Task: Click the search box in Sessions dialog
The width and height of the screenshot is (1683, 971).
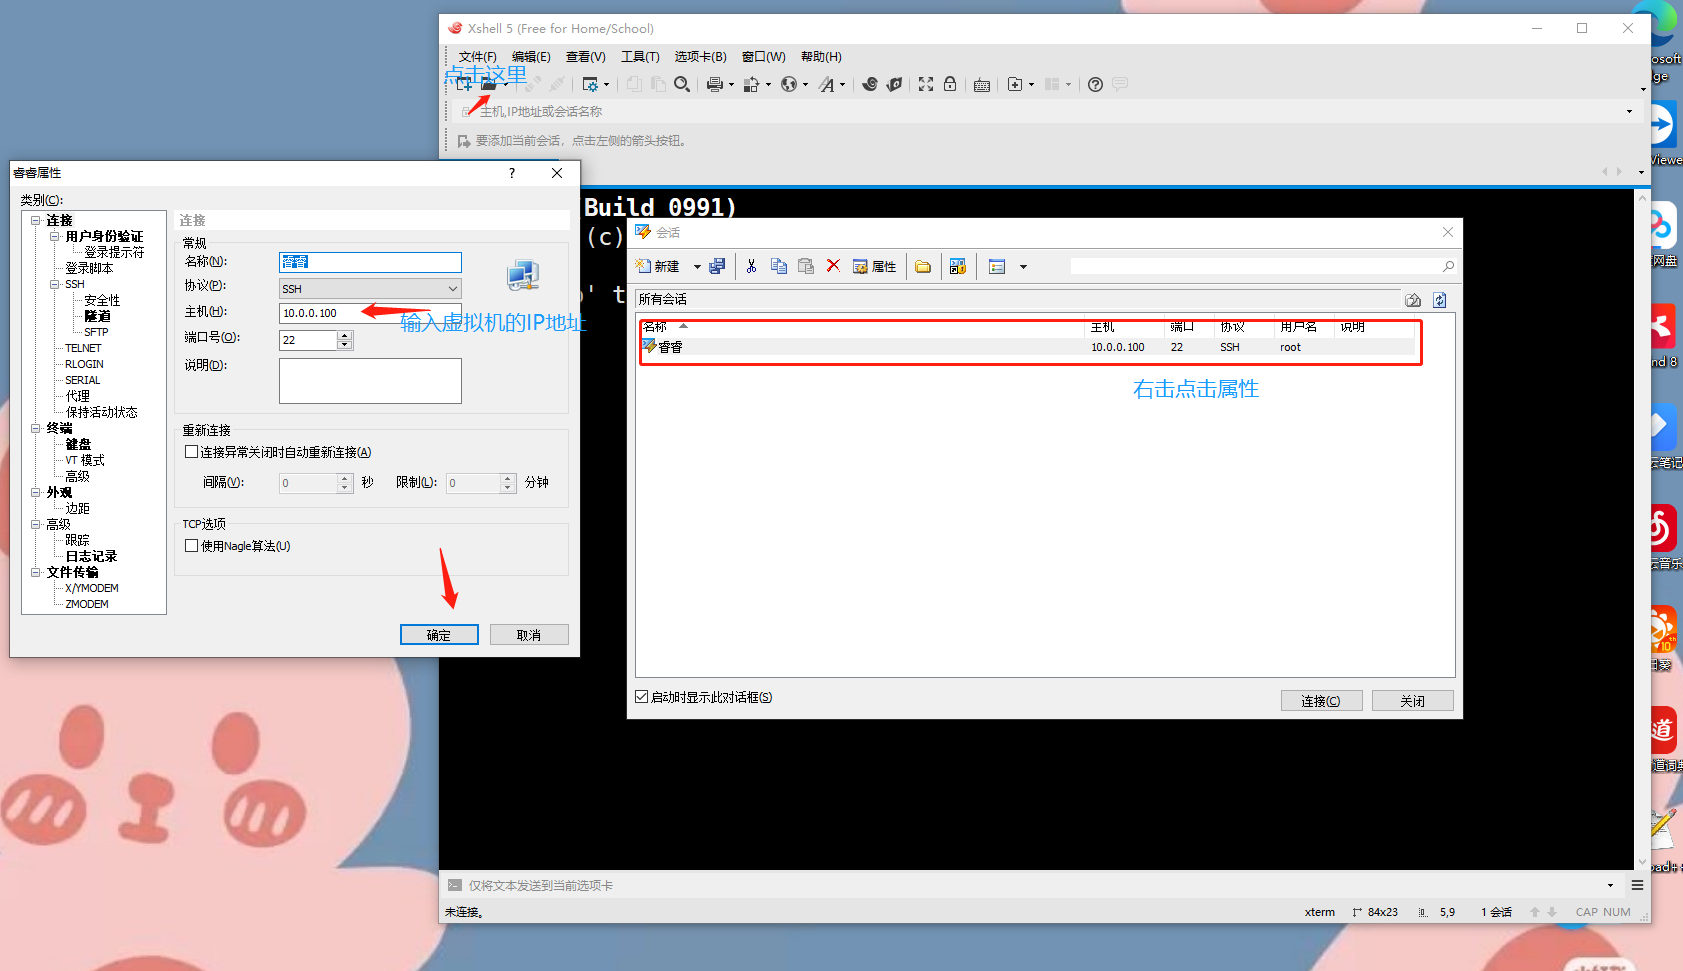Action: click(x=1263, y=266)
